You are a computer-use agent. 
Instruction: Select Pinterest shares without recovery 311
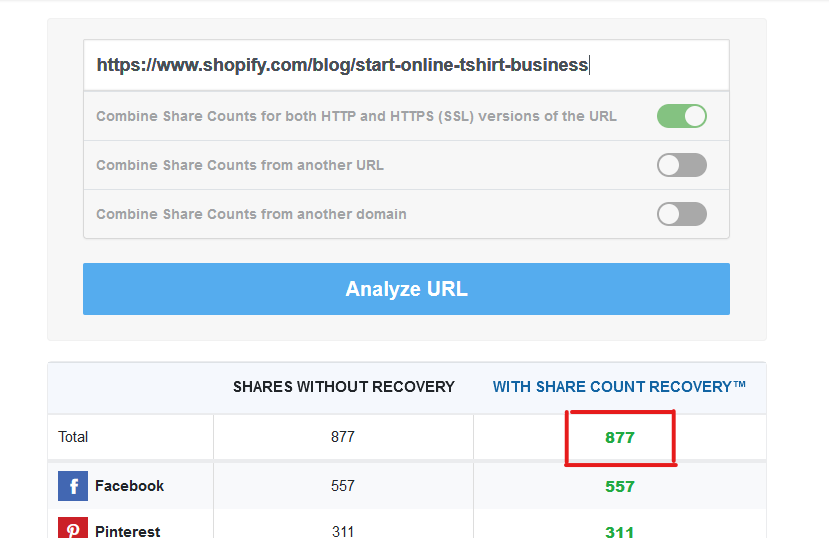[343, 531]
